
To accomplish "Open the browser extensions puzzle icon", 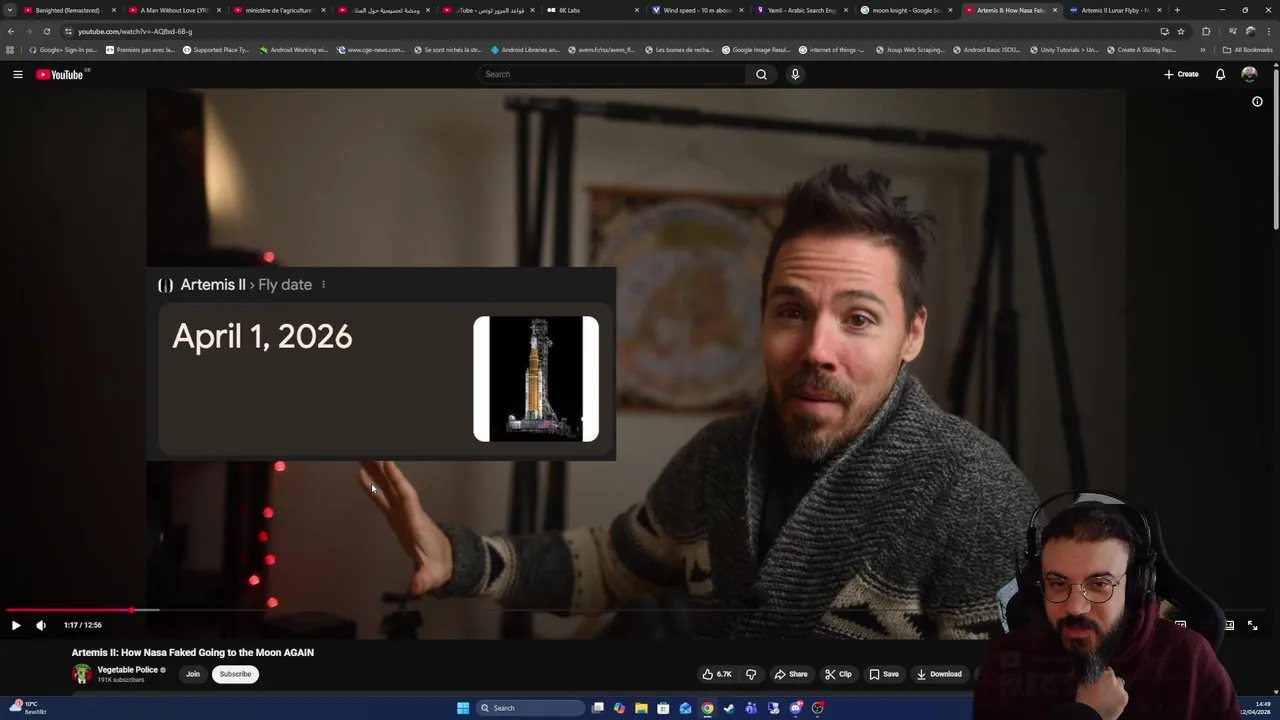I will (1206, 31).
